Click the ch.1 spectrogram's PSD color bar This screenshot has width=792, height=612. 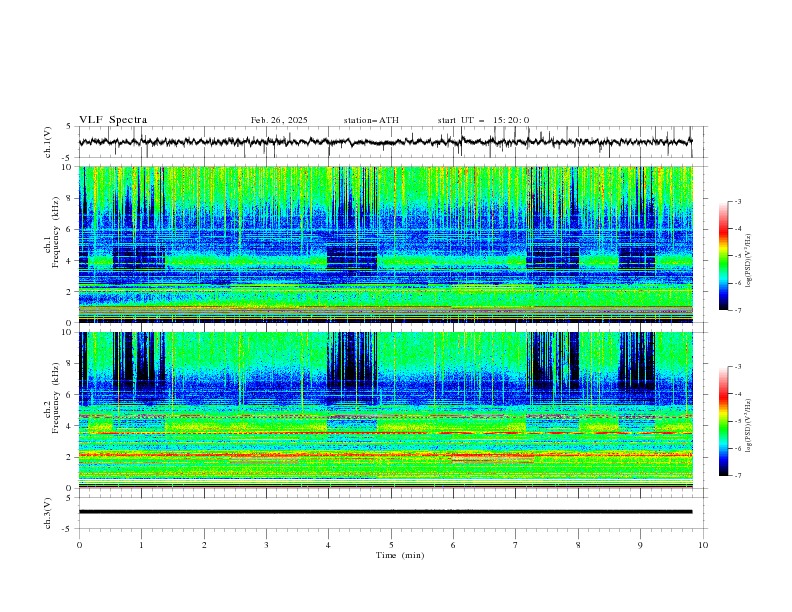coord(723,256)
